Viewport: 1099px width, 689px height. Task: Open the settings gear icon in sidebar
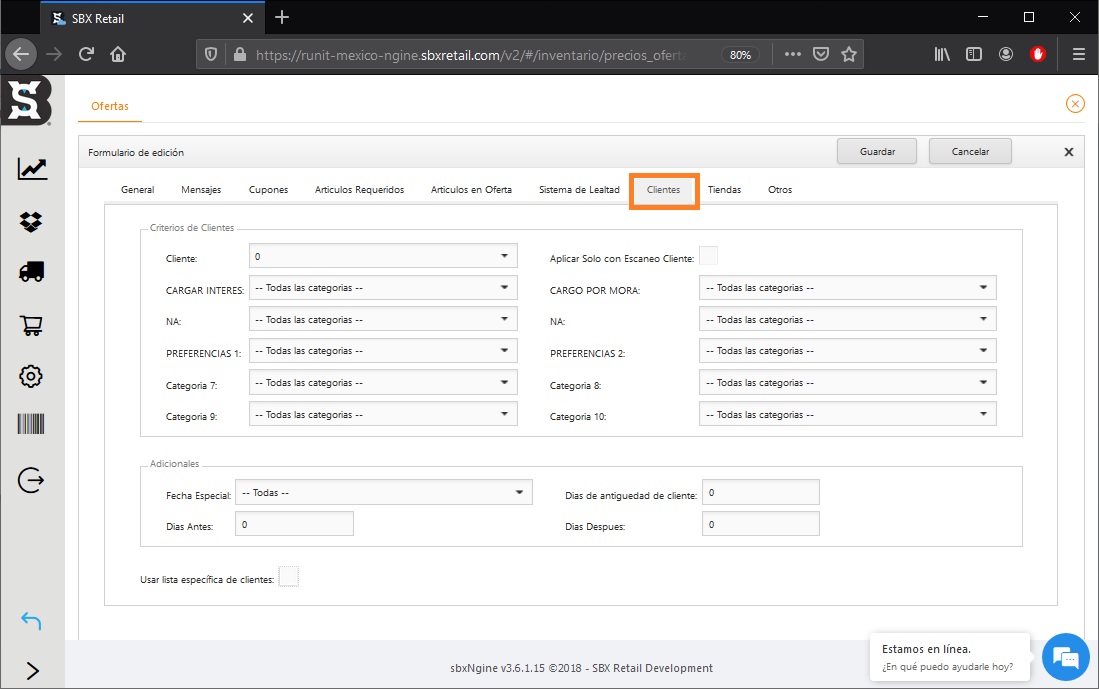pyautogui.click(x=31, y=376)
